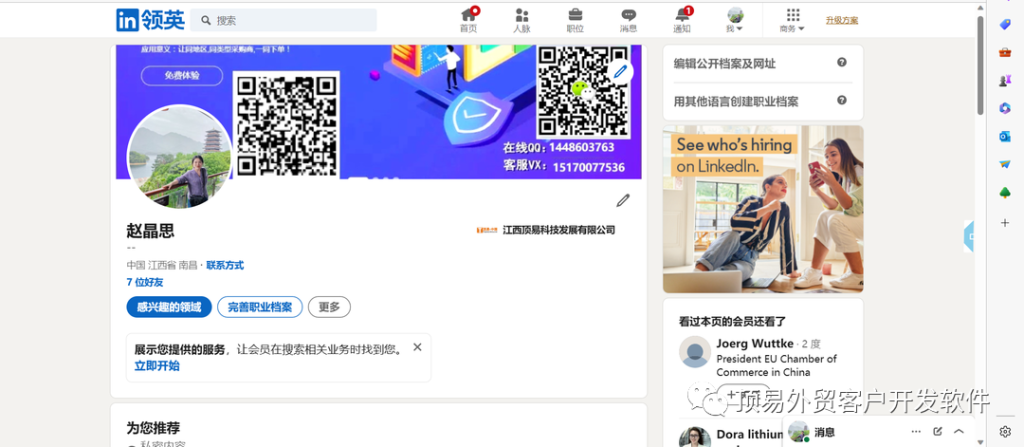Open the 联系方式 contact info link
Image resolution: width=1024 pixels, height=447 pixels.
[224, 265]
